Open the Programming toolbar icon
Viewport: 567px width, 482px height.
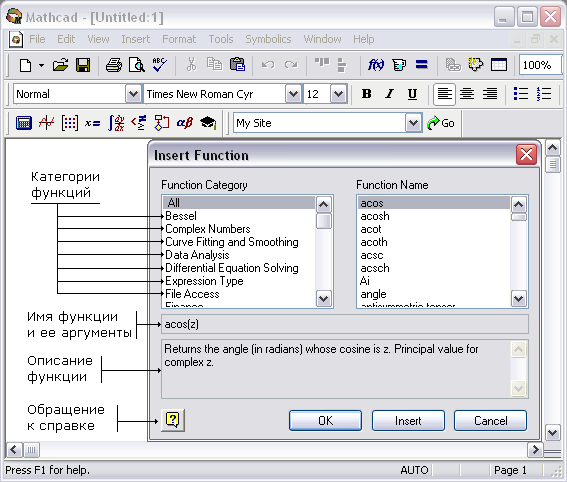click(x=162, y=123)
